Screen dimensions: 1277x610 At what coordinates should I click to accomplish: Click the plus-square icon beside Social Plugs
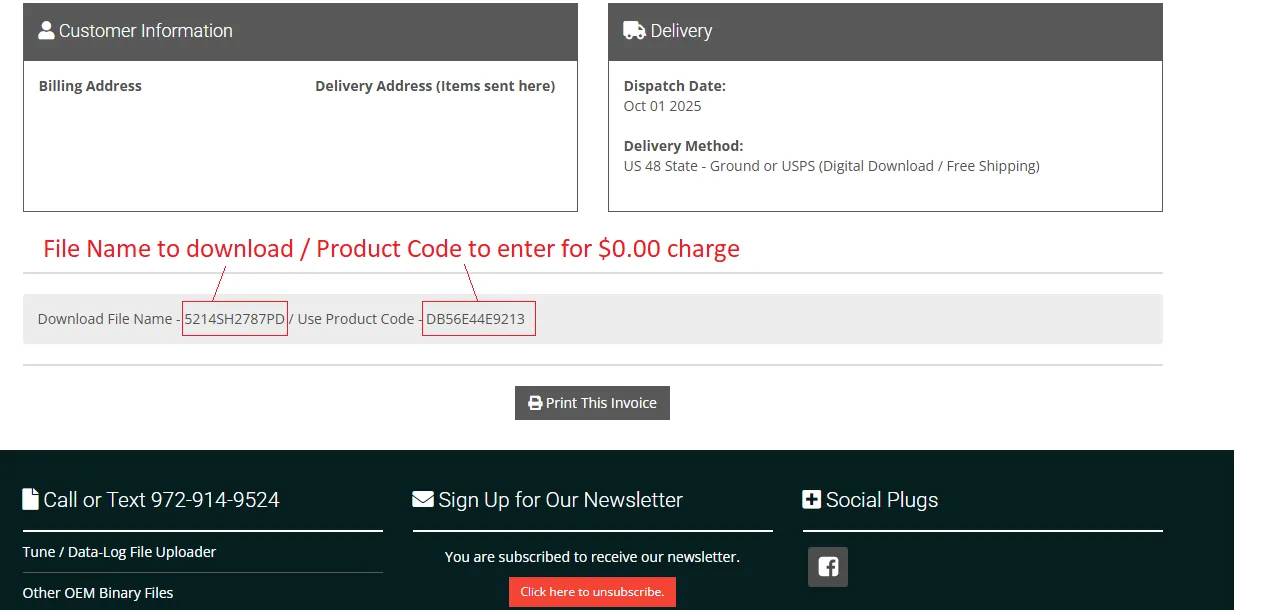coord(811,499)
